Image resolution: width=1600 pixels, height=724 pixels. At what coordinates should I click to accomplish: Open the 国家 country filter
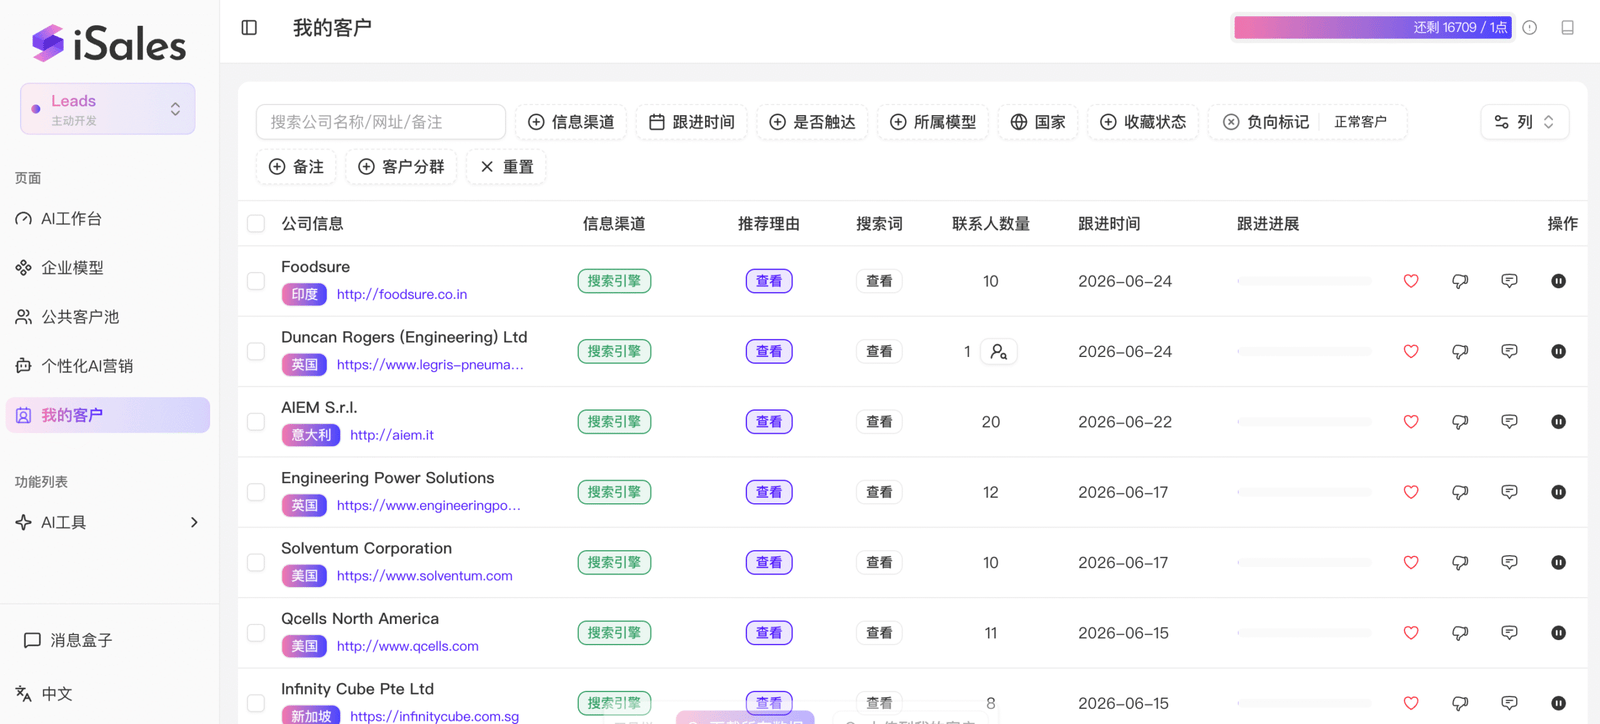click(x=1038, y=122)
